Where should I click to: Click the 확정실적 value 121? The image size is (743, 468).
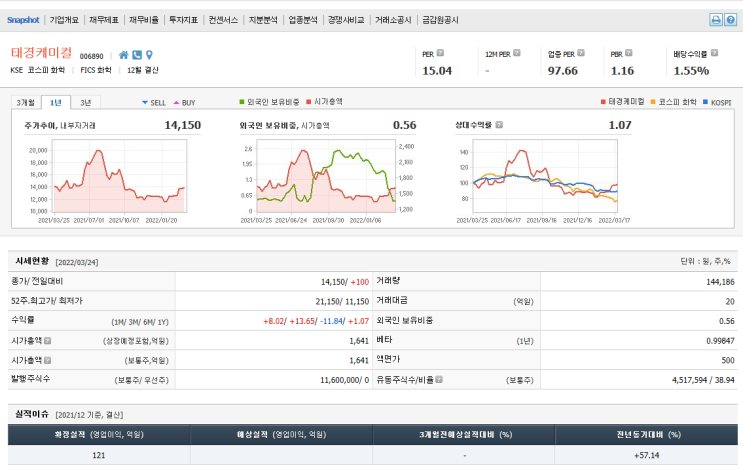pos(99,455)
